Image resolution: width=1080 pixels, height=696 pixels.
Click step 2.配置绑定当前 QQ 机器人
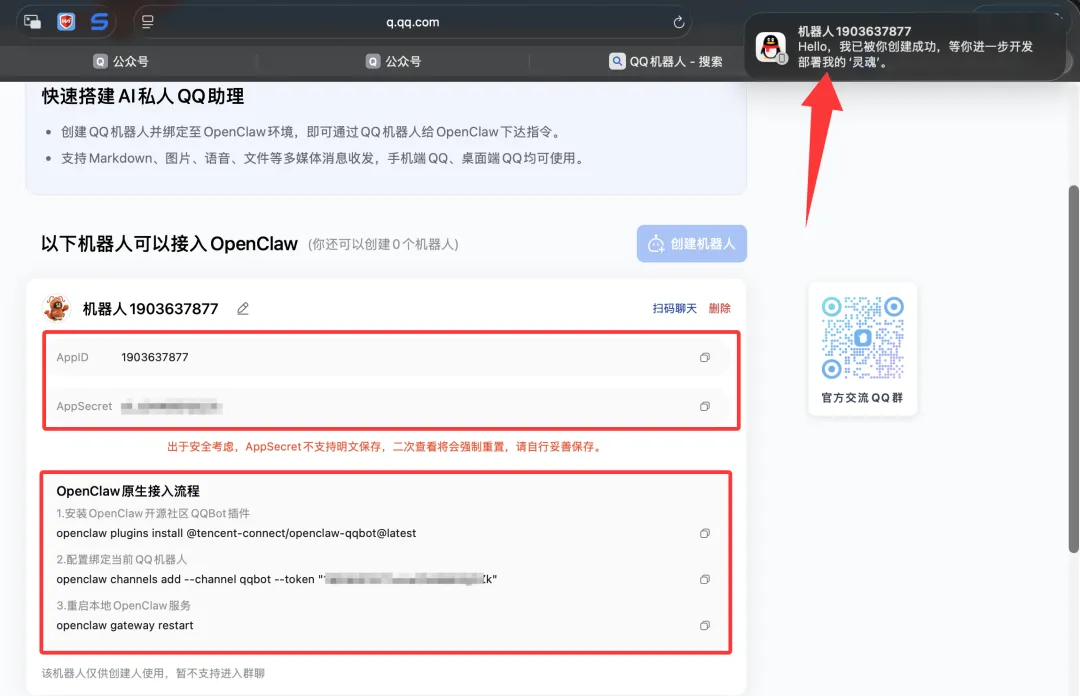[121, 560]
